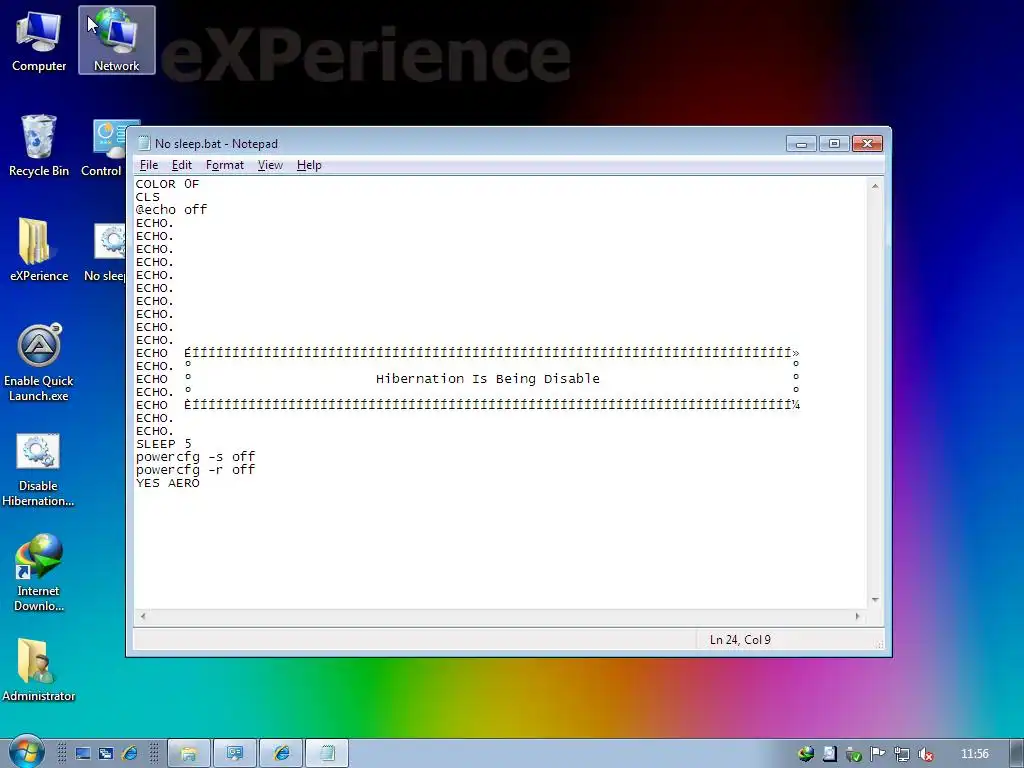Click the 'powercfg -r off' line

195,470
